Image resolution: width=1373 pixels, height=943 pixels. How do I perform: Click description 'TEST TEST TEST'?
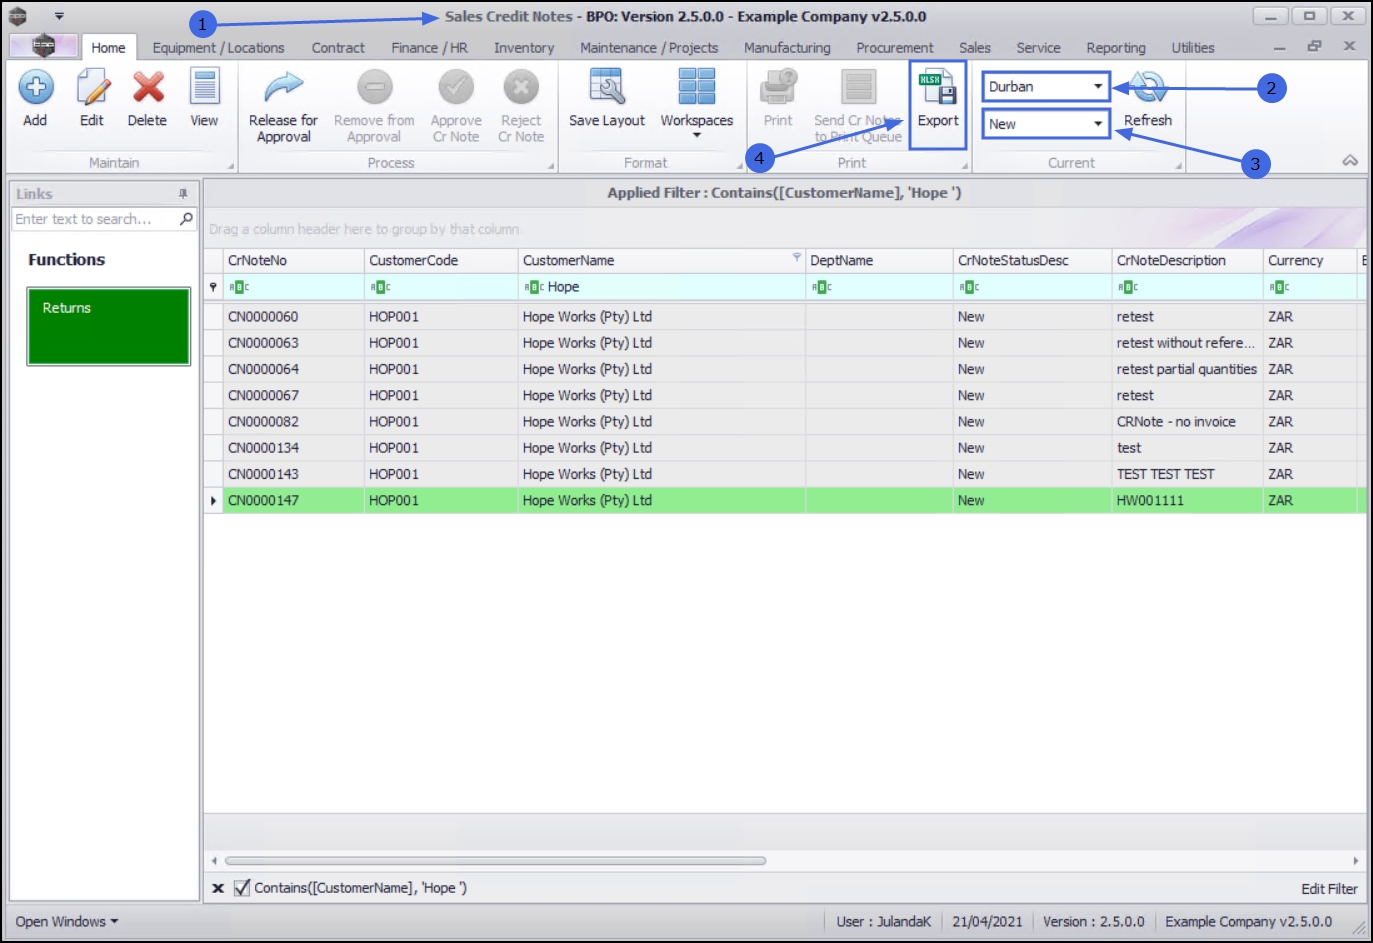pyautogui.click(x=1165, y=474)
